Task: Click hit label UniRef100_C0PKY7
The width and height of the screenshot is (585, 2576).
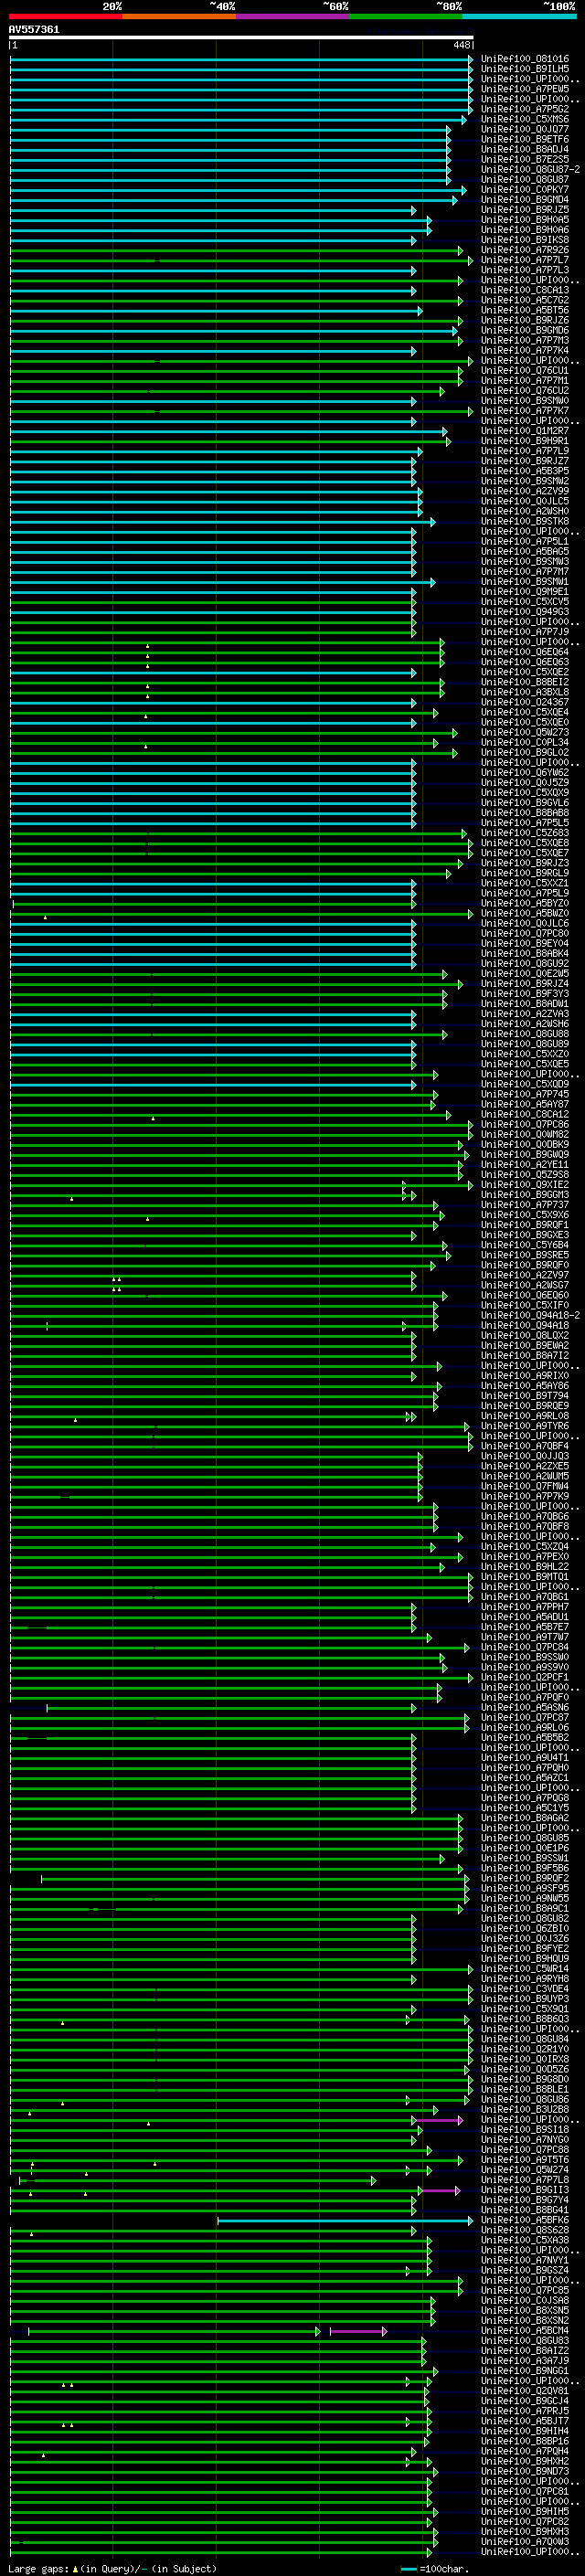Action: (525, 189)
